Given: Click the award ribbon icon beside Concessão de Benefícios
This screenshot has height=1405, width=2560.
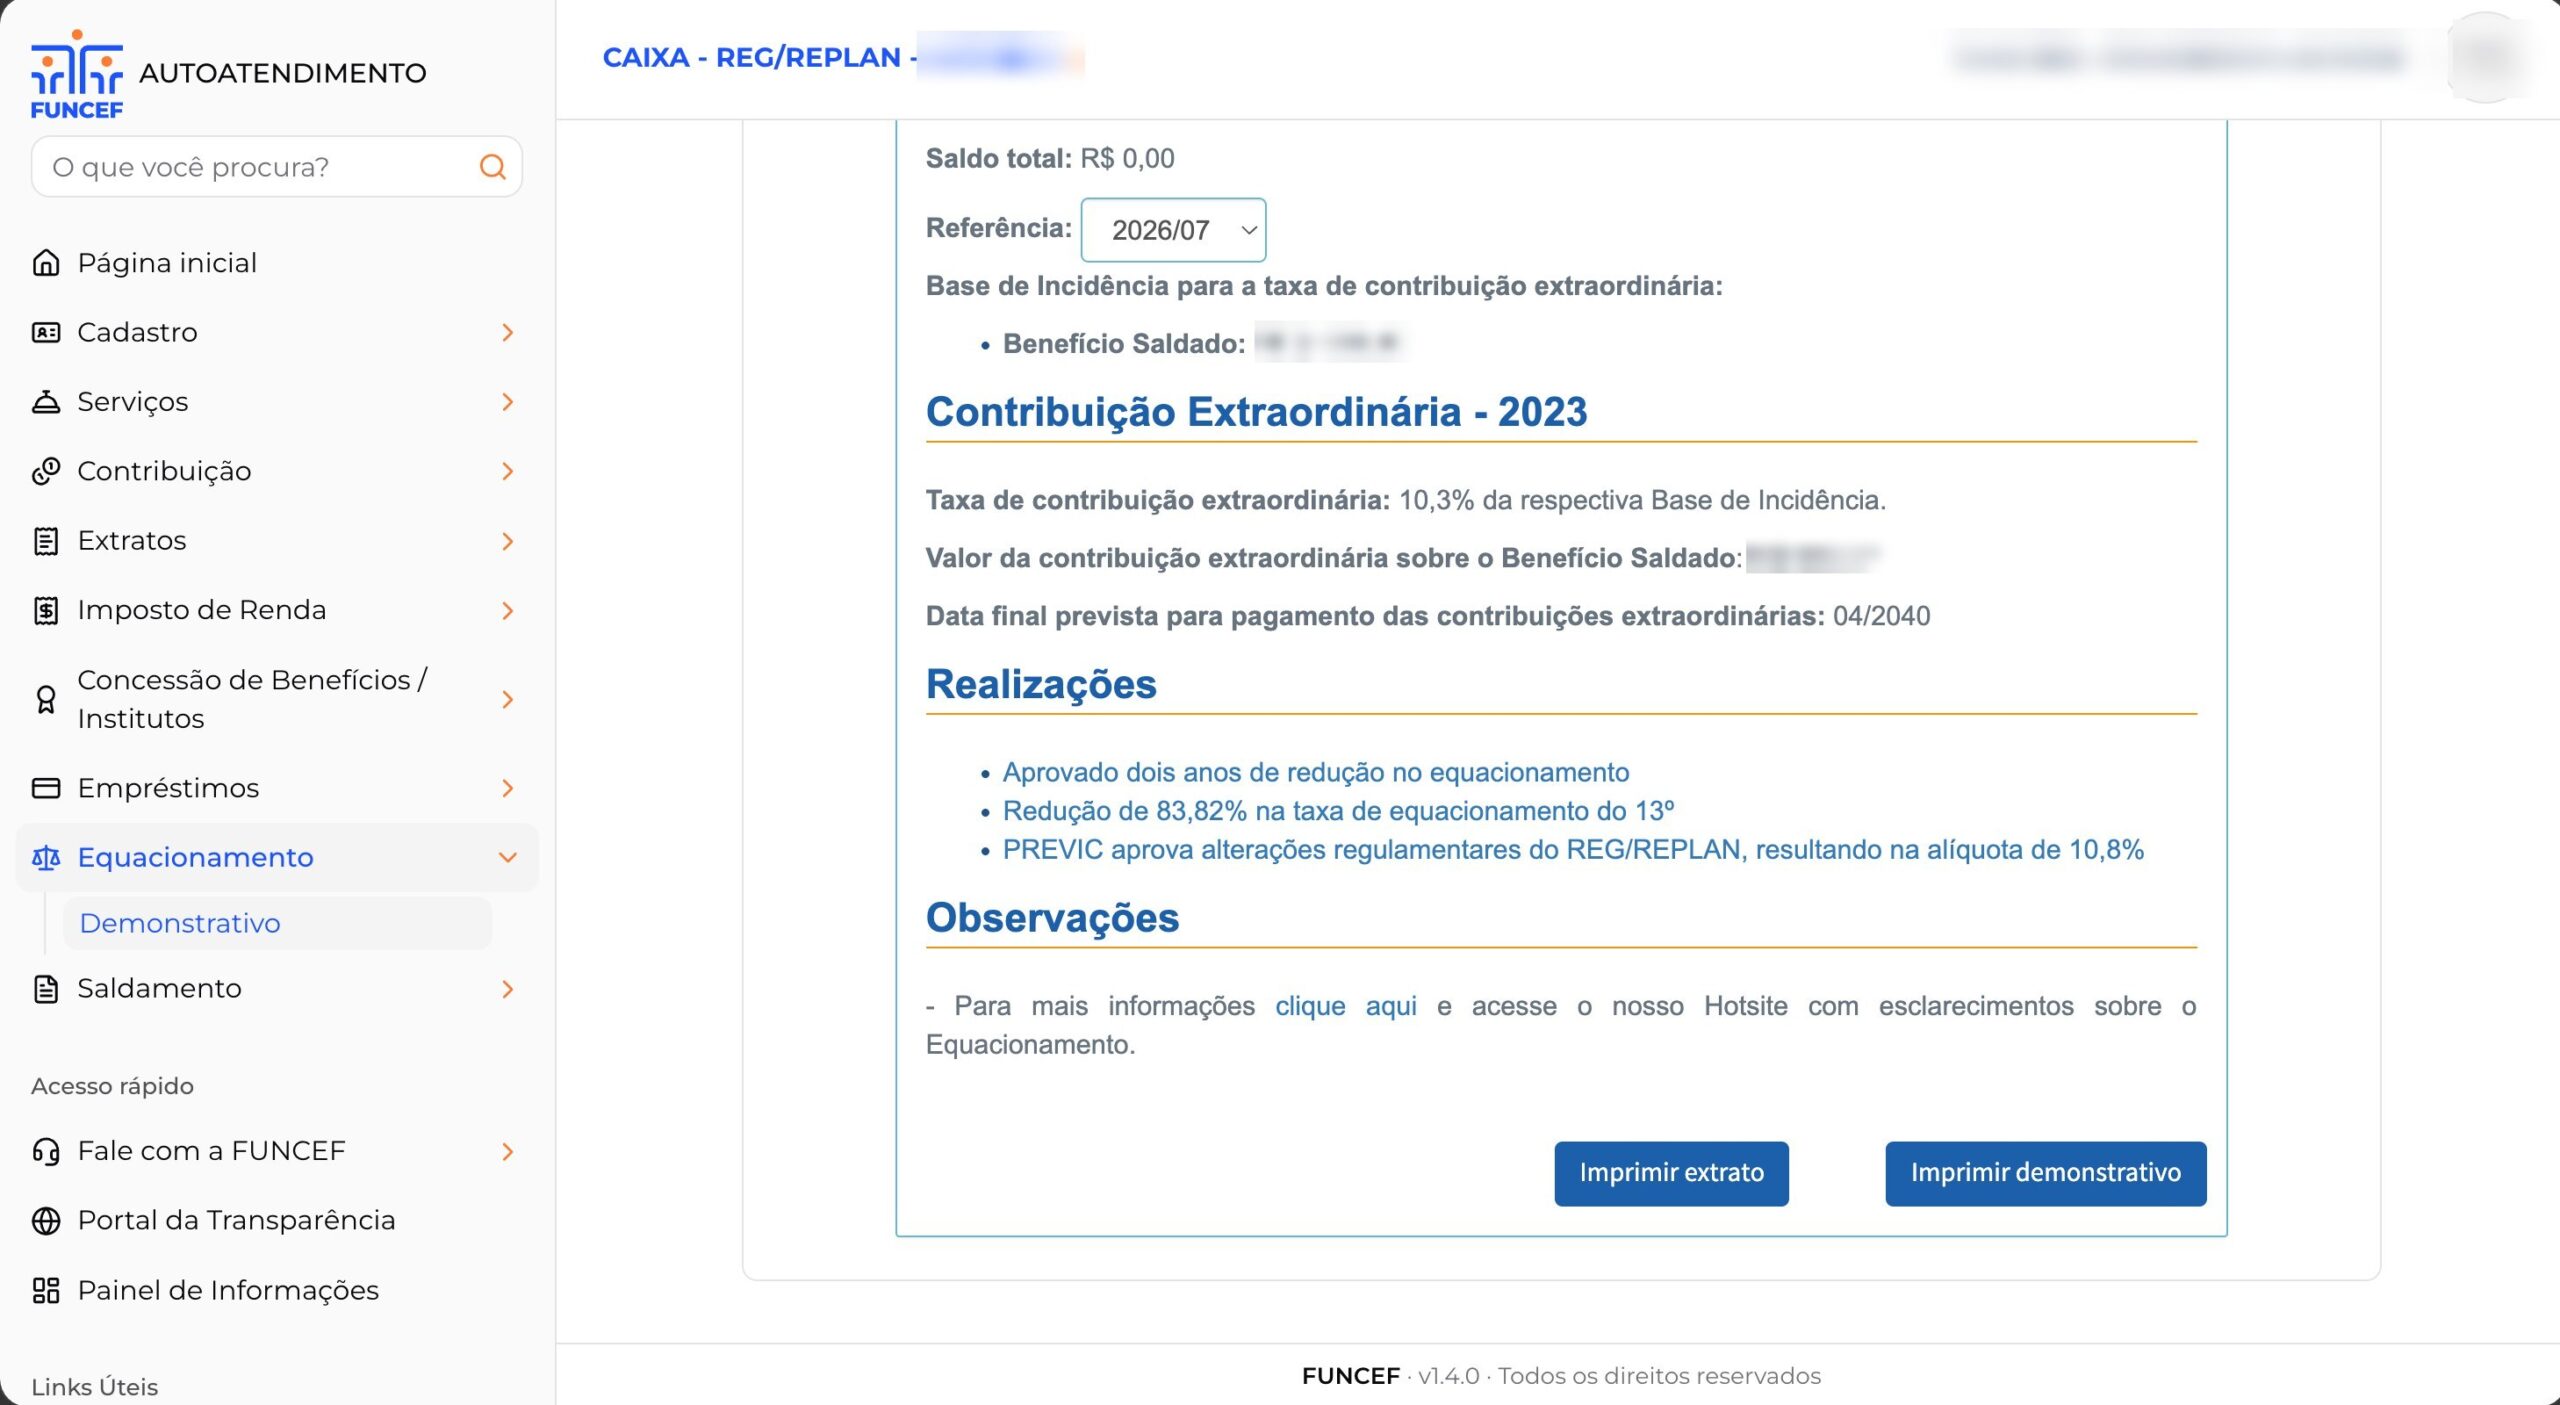Looking at the screenshot, I should [46, 699].
